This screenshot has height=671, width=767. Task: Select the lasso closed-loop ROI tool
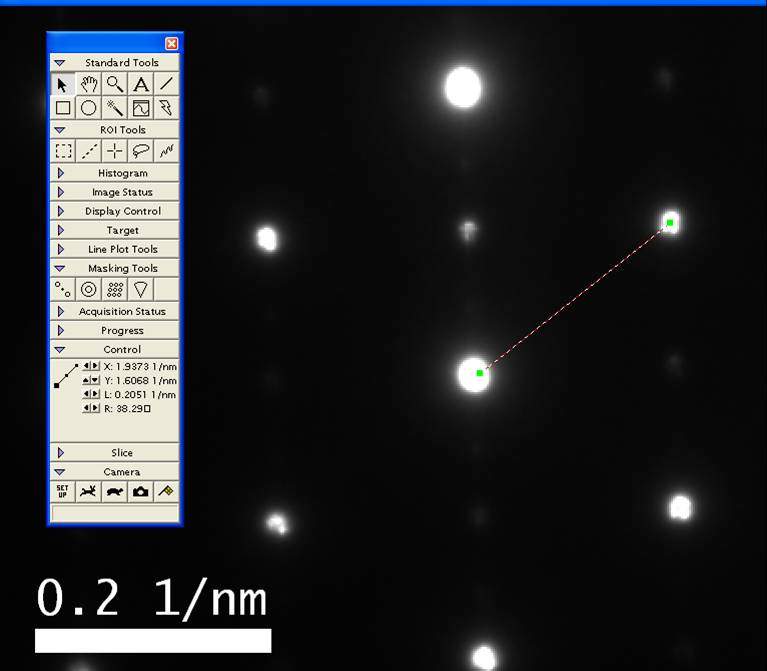[x=140, y=151]
